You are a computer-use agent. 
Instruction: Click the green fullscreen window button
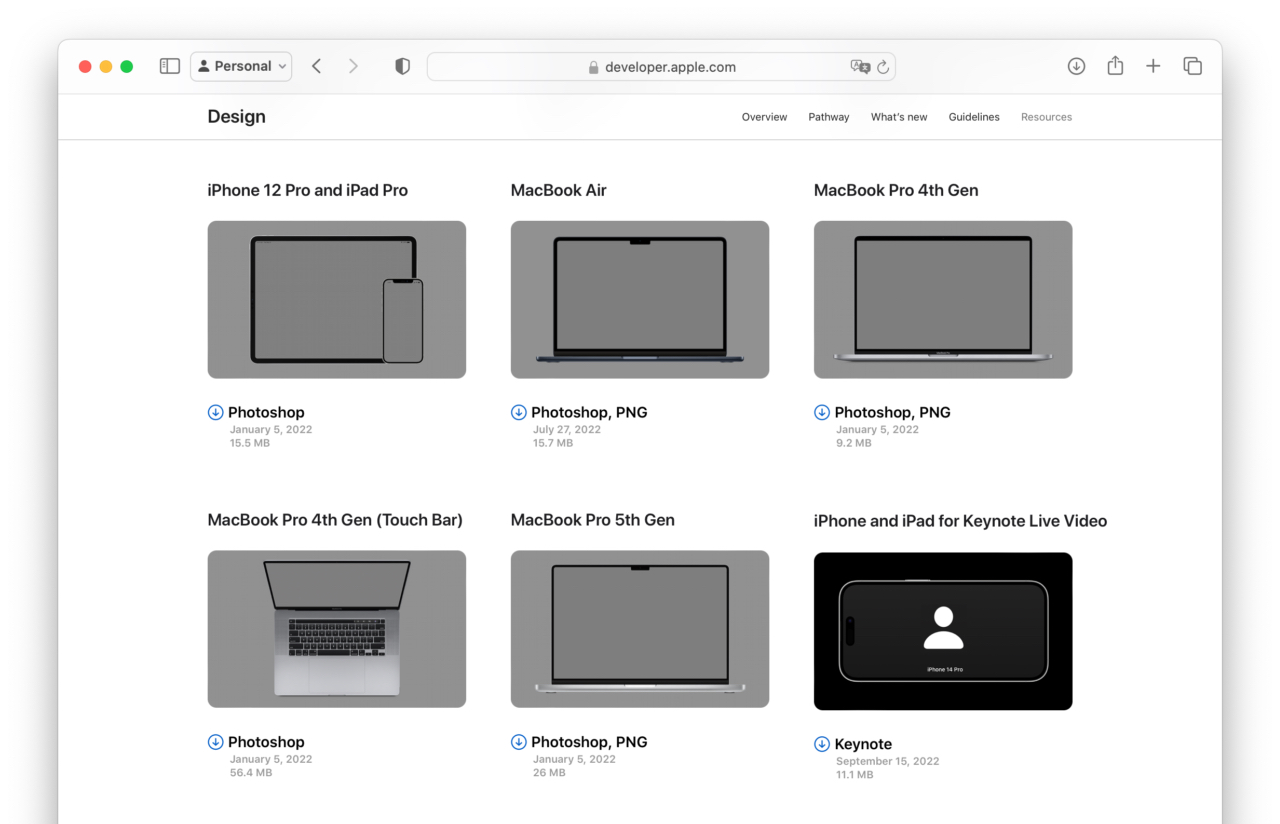tap(126, 66)
